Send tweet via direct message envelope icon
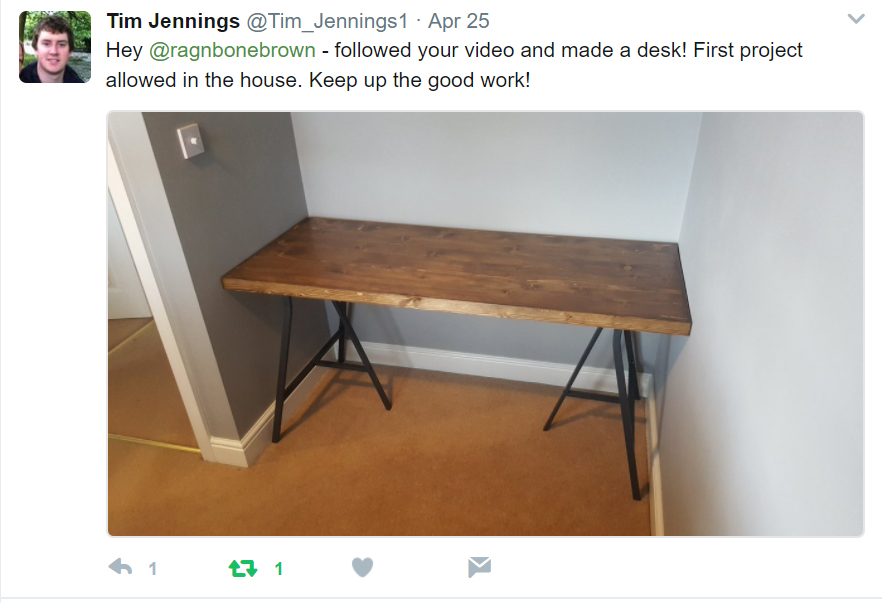 (479, 567)
